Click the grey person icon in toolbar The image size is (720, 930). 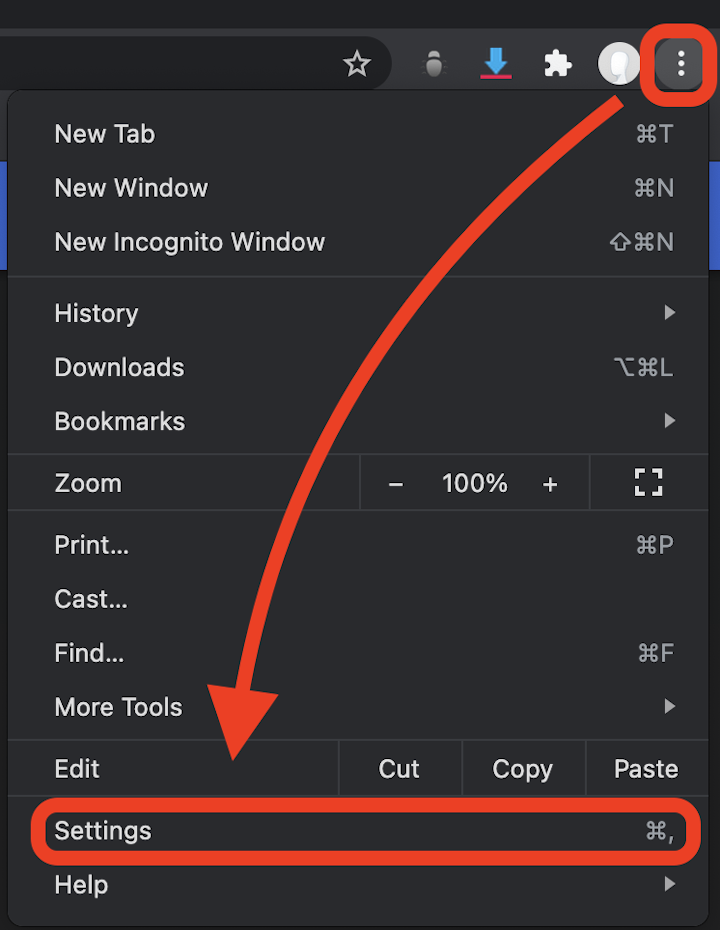tap(434, 63)
